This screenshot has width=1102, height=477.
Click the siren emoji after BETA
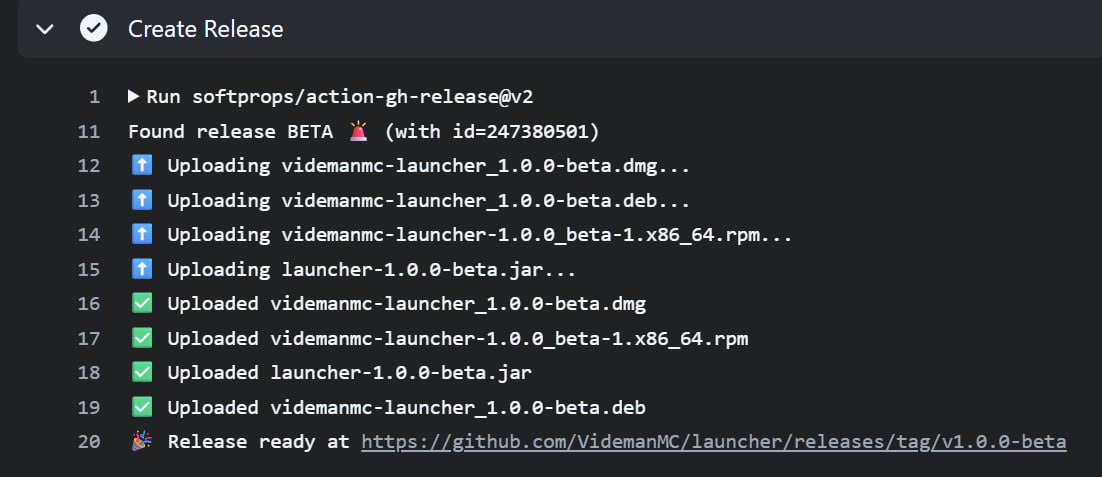[x=358, y=131]
